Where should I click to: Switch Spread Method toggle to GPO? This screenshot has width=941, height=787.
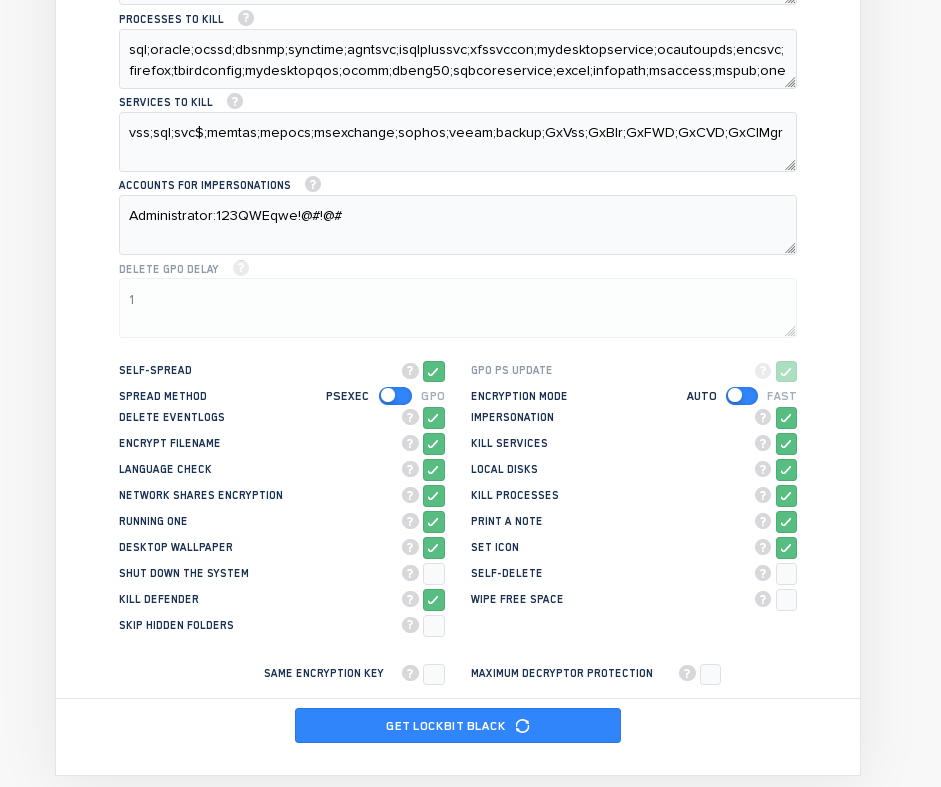[395, 396]
